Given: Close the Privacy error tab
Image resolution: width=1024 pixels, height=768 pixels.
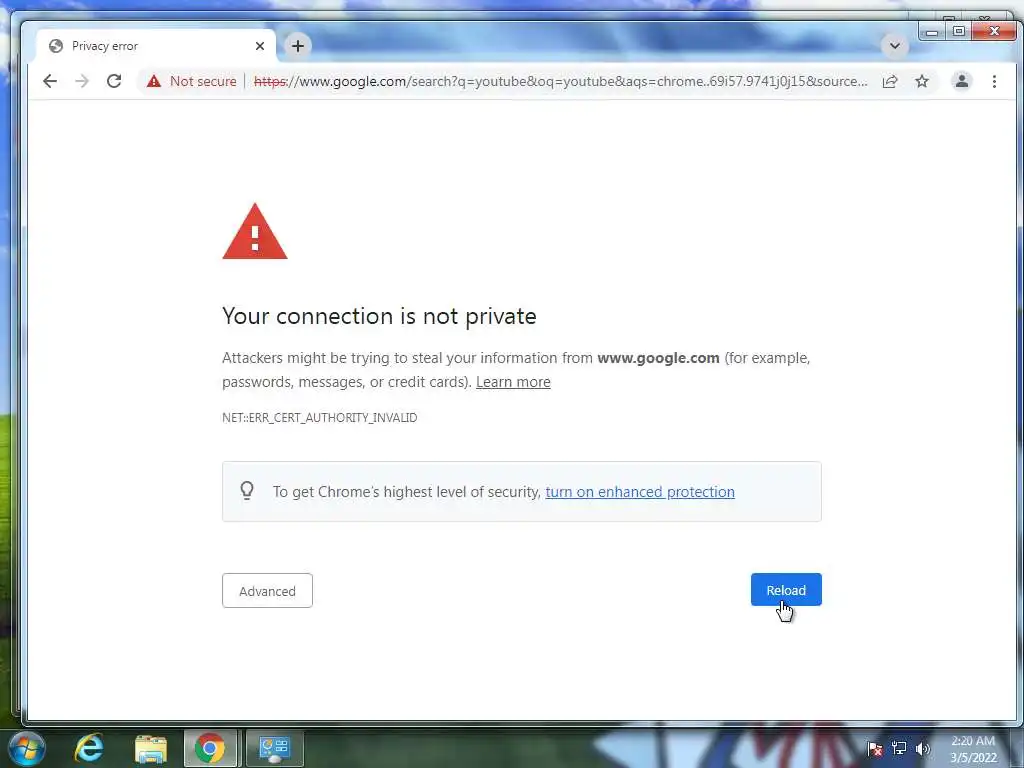Looking at the screenshot, I should point(260,46).
